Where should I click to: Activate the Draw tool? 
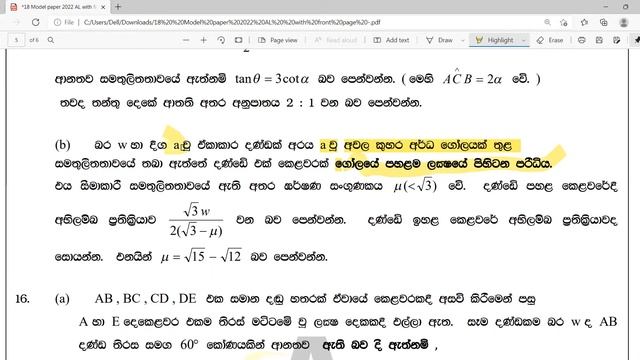click(x=440, y=40)
